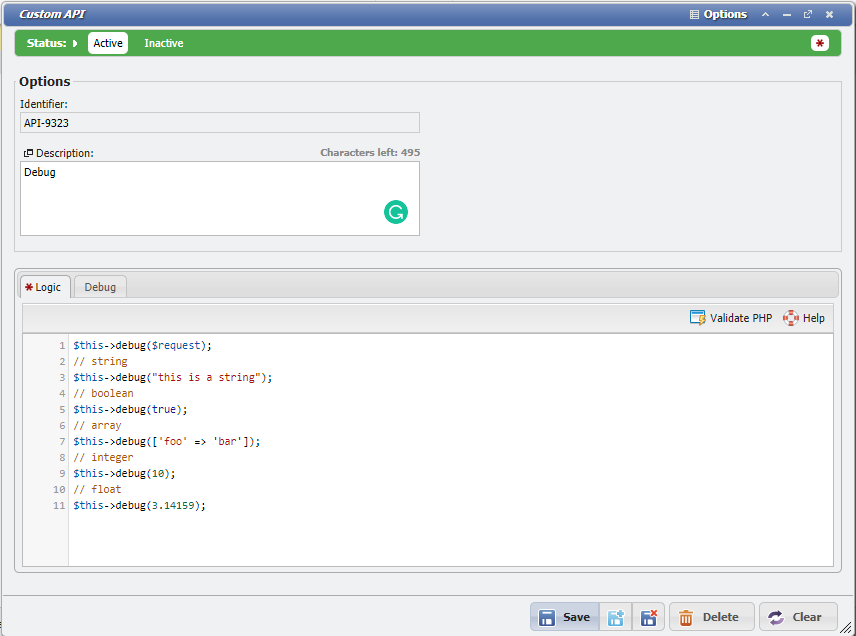
Task: Click into the Identifier field
Action: coord(219,123)
